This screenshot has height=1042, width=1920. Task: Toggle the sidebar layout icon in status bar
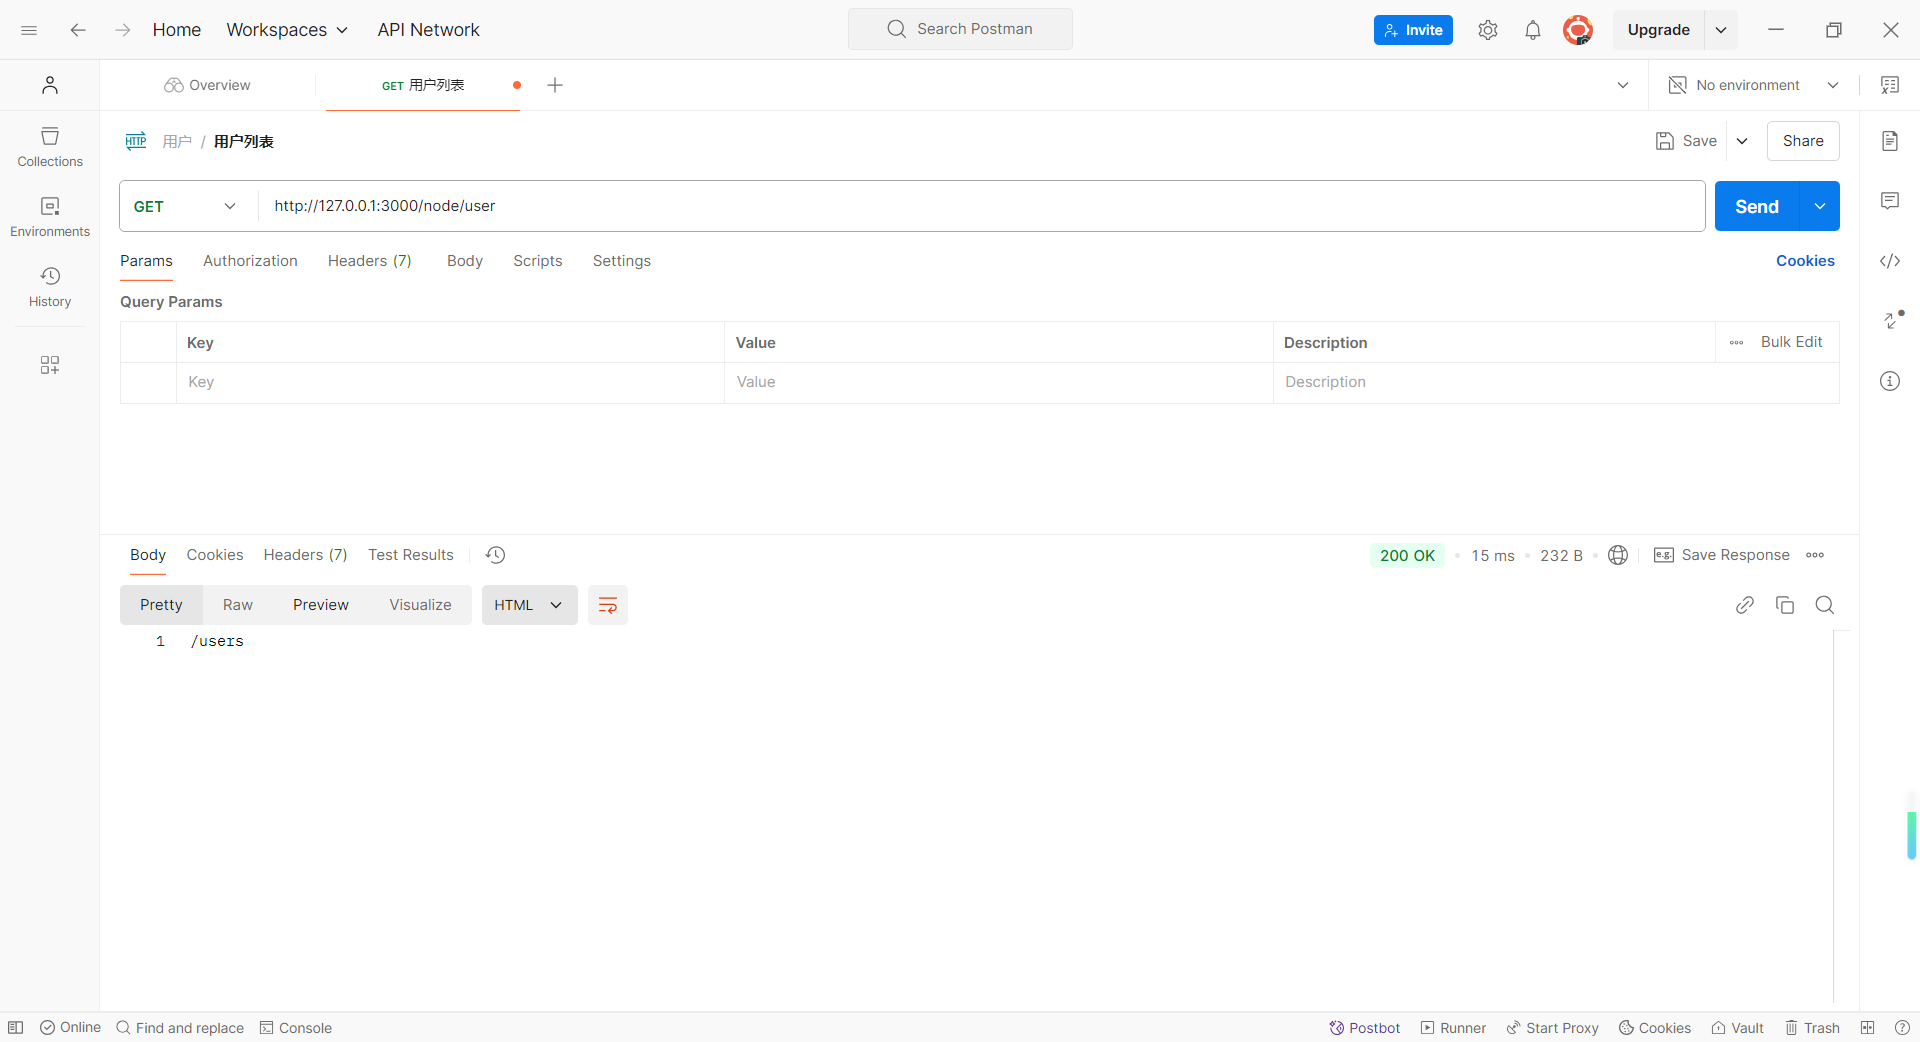16,1028
